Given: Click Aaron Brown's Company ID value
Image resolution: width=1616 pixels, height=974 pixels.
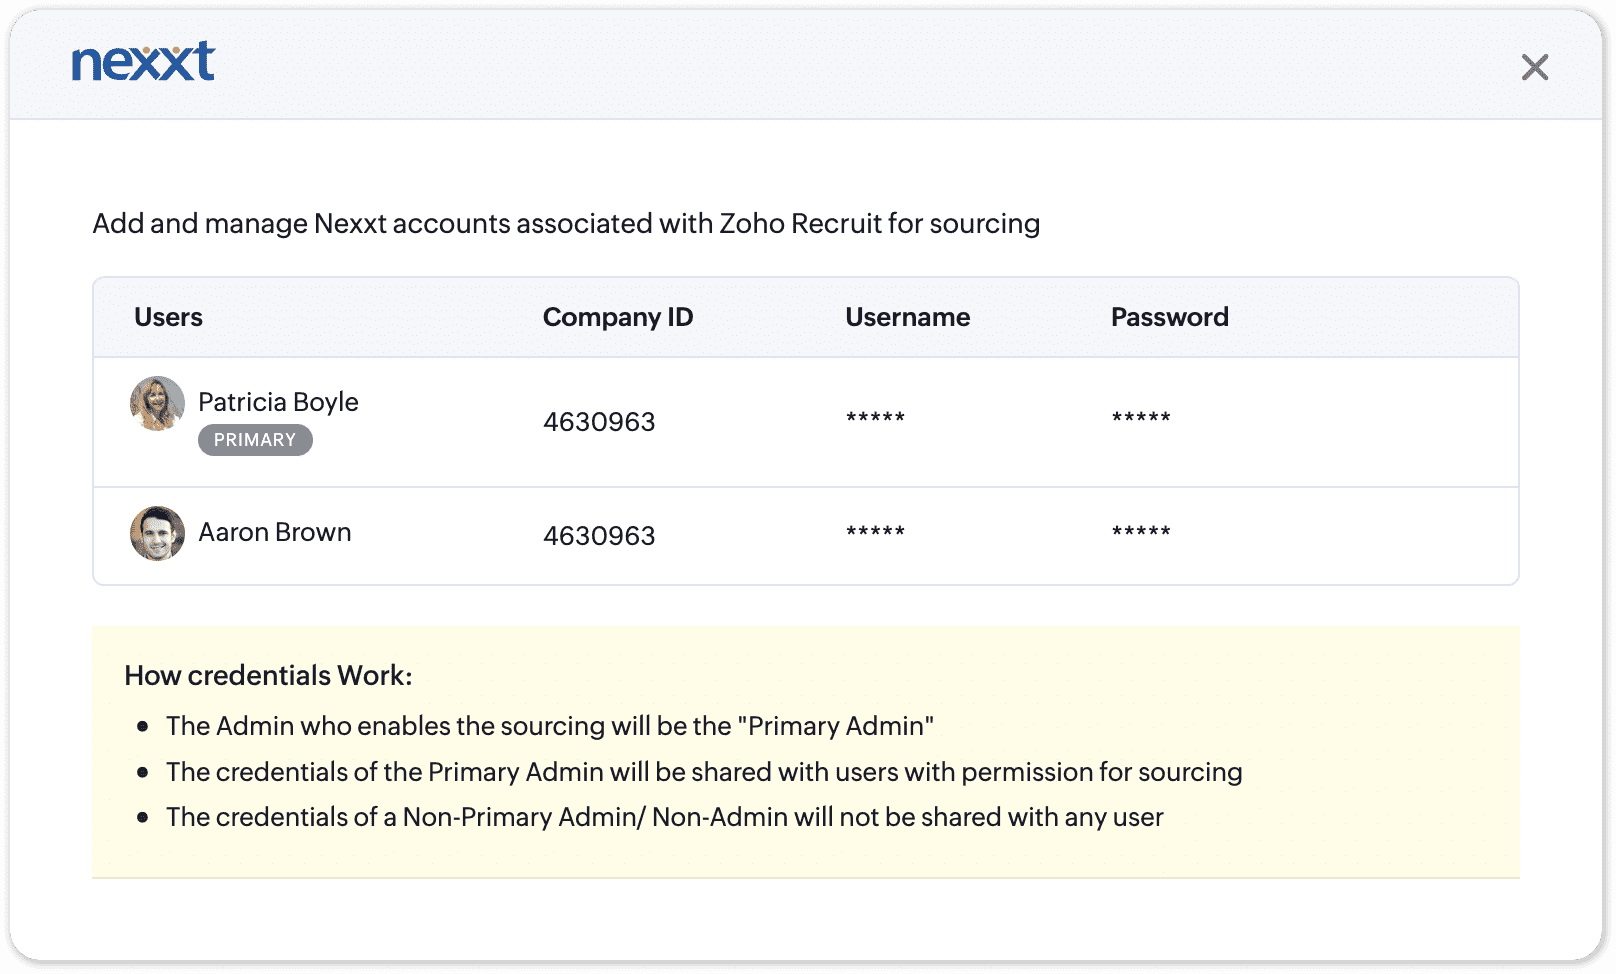Looking at the screenshot, I should pyautogui.click(x=599, y=536).
